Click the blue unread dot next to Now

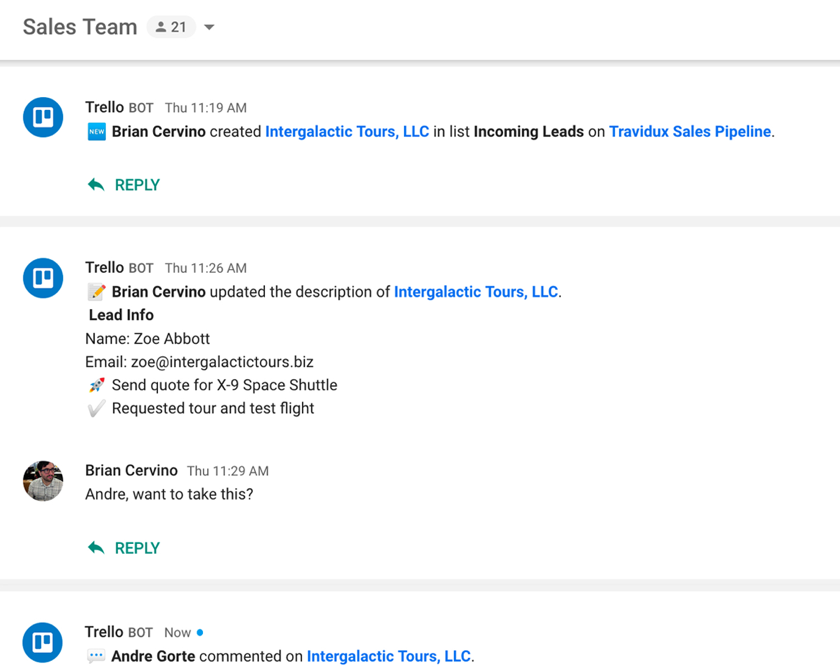(200, 632)
